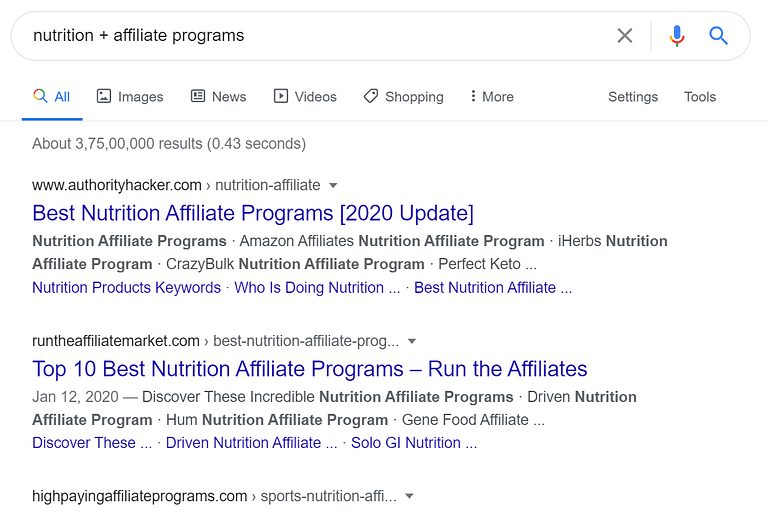Clear the search box with the X icon

[x=624, y=35]
